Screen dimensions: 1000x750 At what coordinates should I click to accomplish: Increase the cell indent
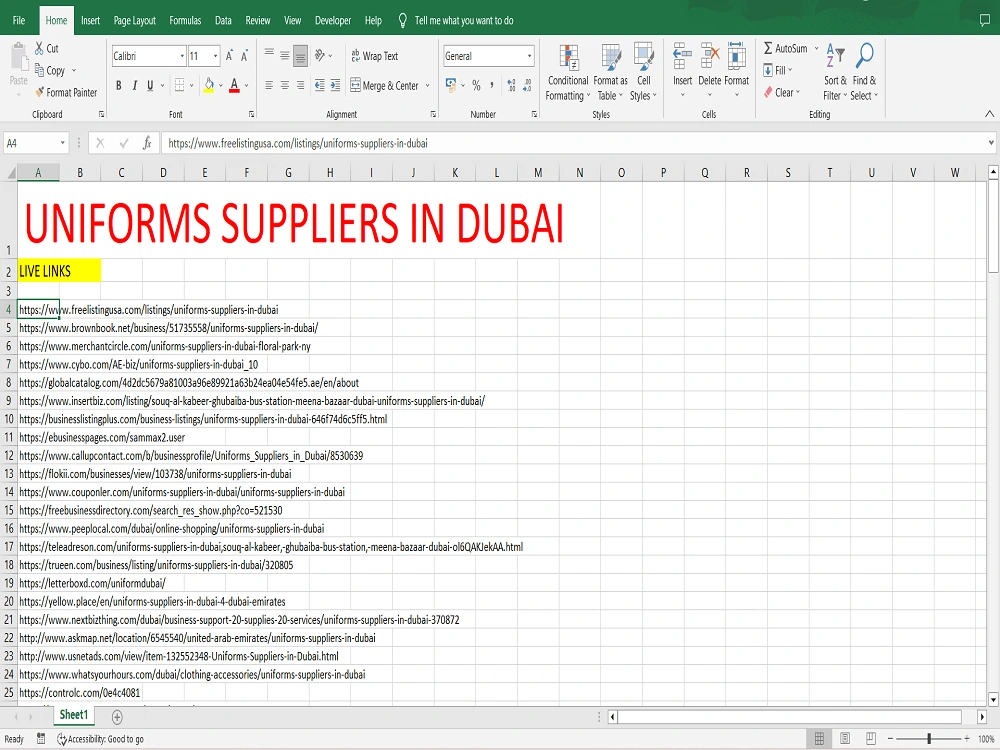tap(335, 85)
